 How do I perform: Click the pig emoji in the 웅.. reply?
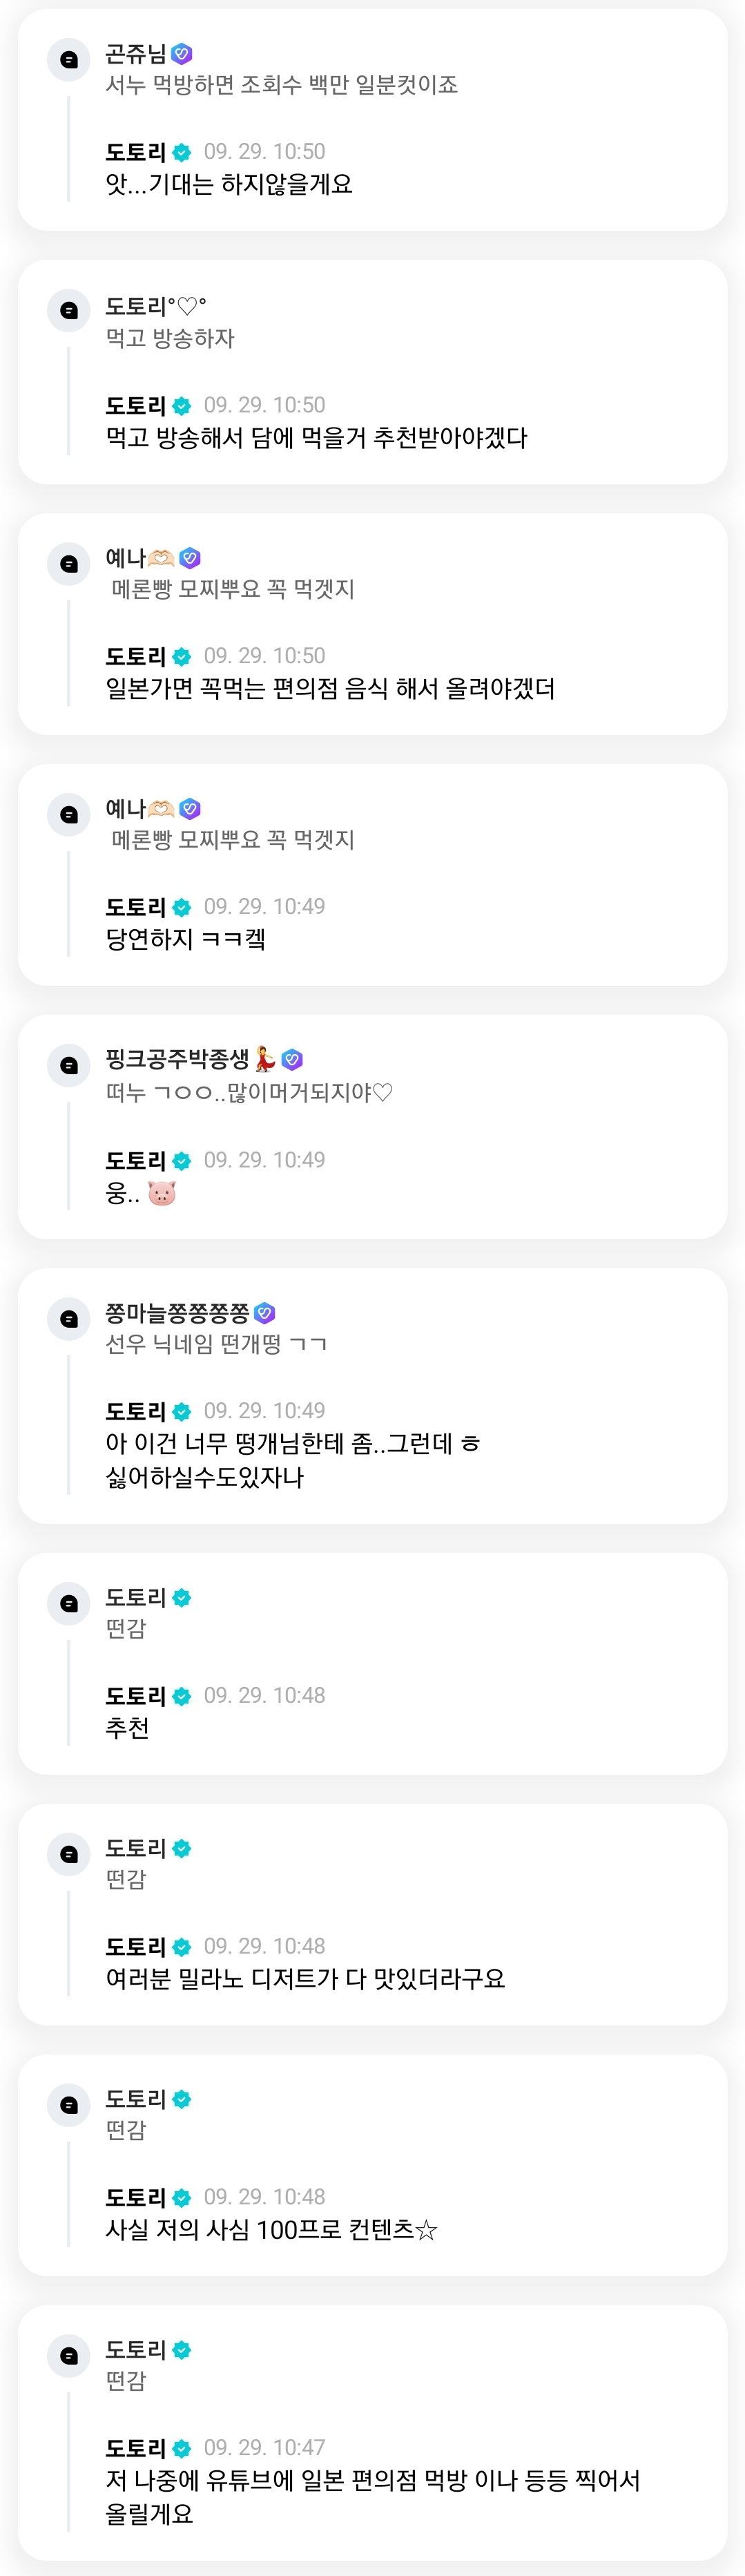click(x=162, y=1193)
